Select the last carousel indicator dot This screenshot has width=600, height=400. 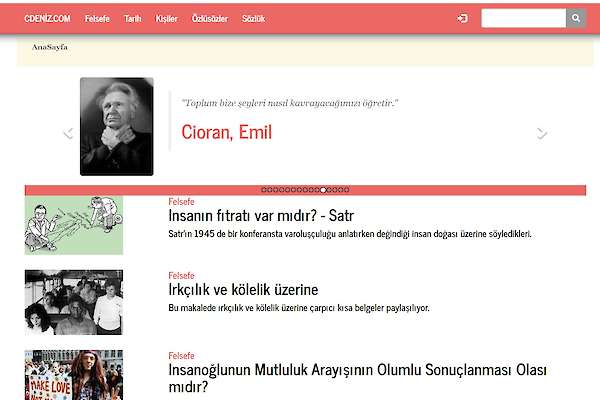347,189
